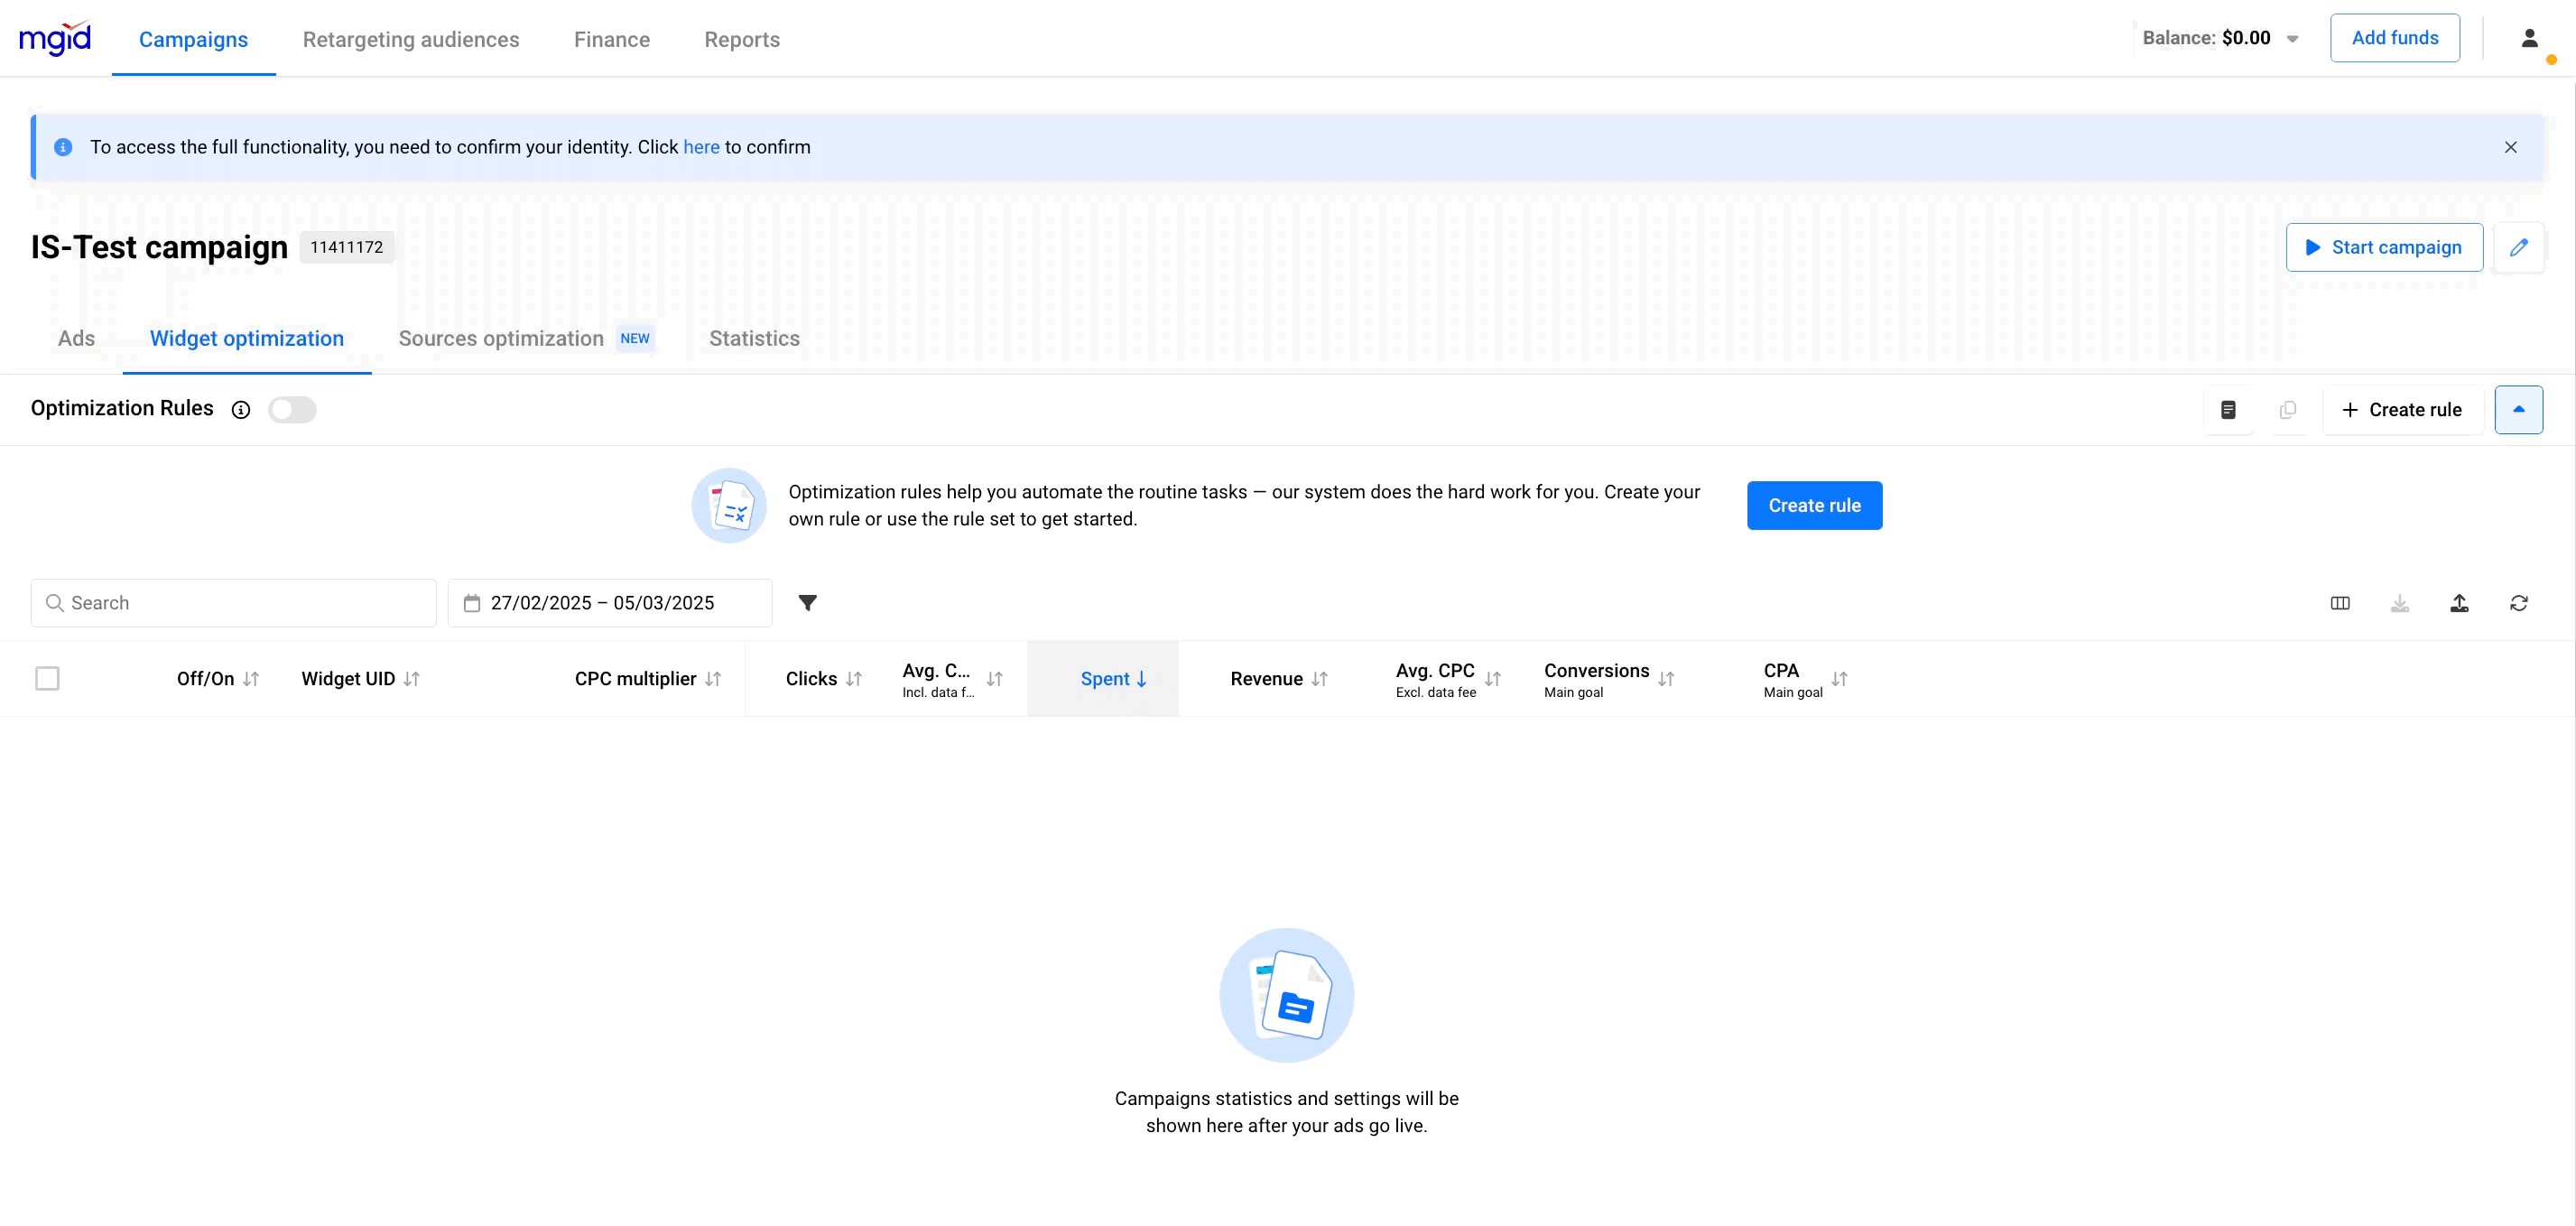Toggle the Optimization Rules switch

(x=292, y=410)
